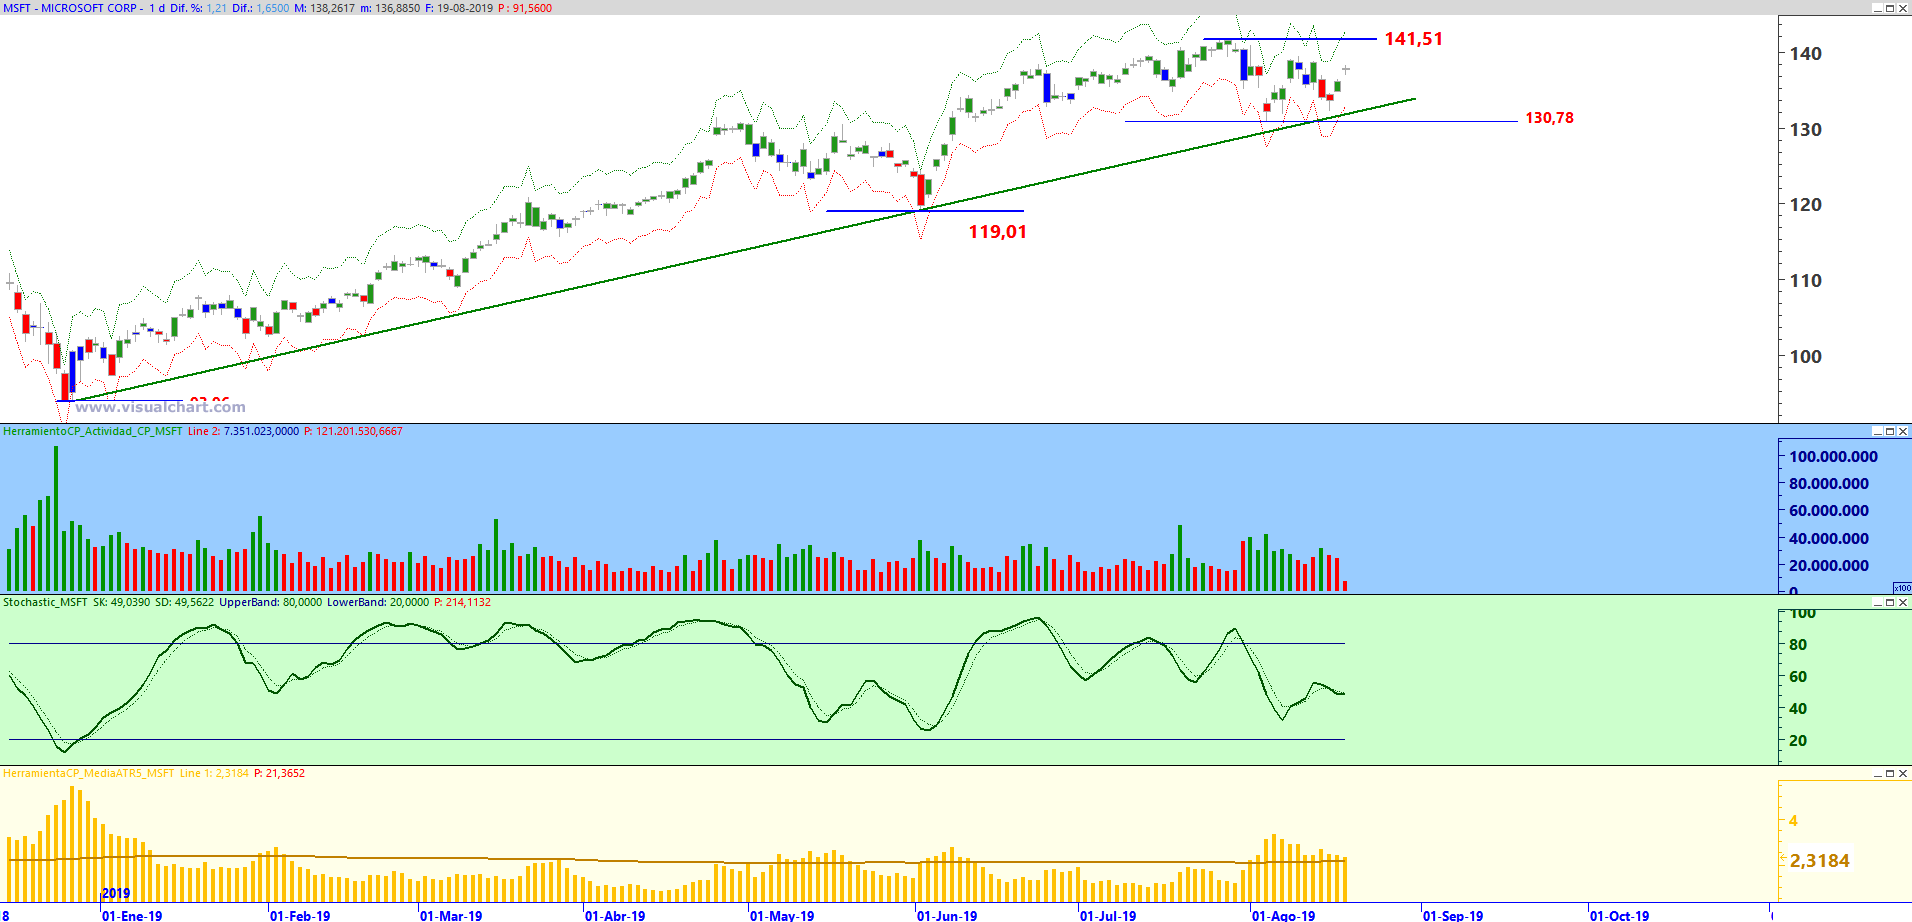Maximize the MediaATR5 indicator panel

1890,773
